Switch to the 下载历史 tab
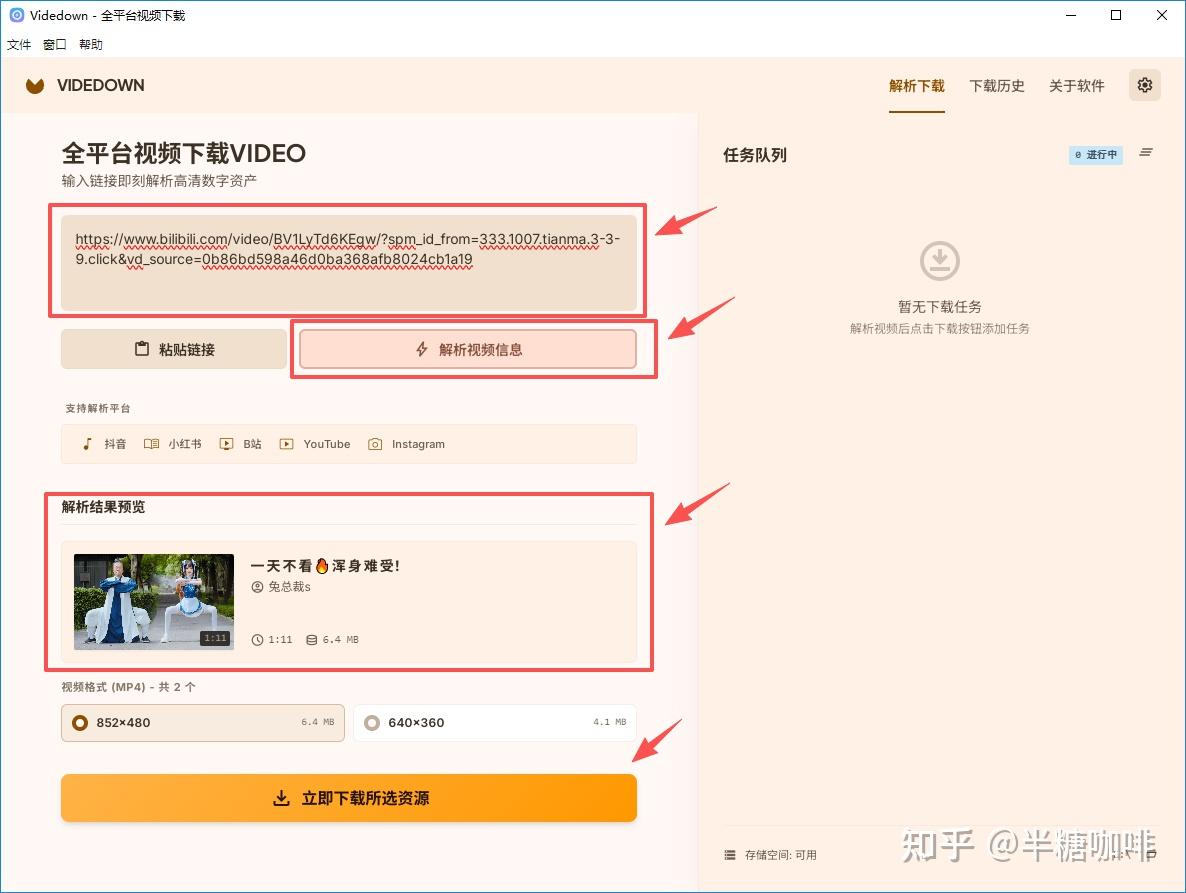Image resolution: width=1186 pixels, height=893 pixels. point(997,86)
